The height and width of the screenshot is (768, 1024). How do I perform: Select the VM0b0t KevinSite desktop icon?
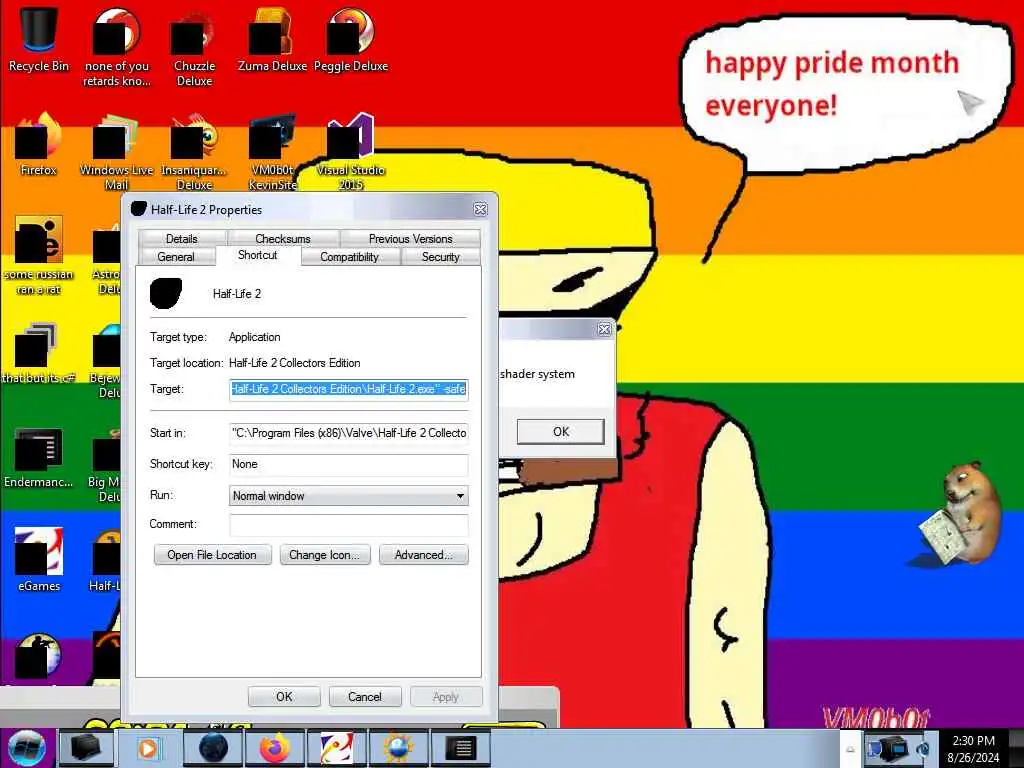tap(272, 152)
